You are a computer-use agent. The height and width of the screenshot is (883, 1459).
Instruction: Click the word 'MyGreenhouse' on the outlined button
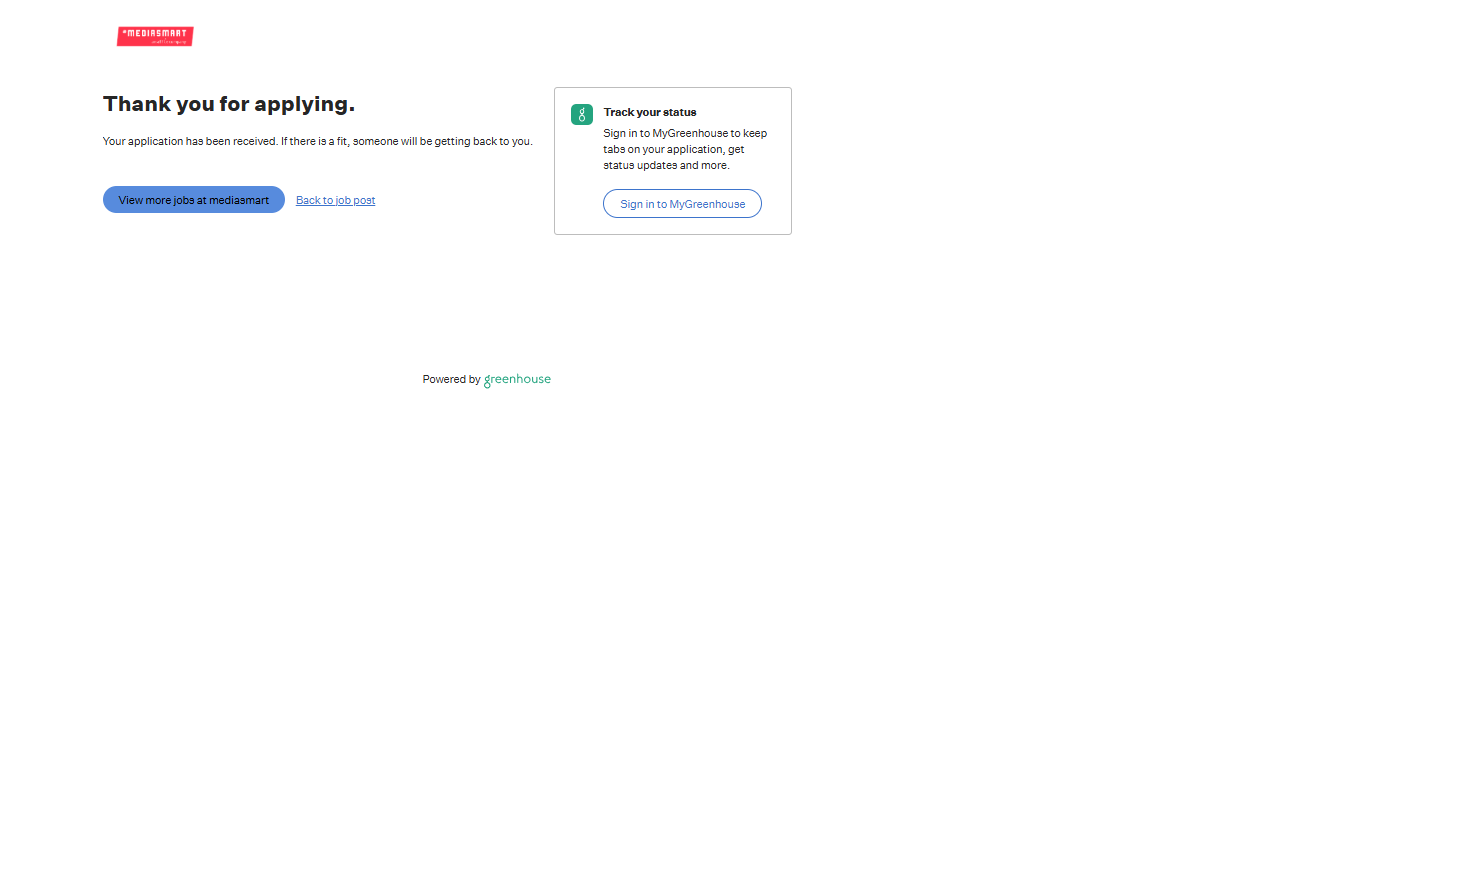[x=707, y=205]
